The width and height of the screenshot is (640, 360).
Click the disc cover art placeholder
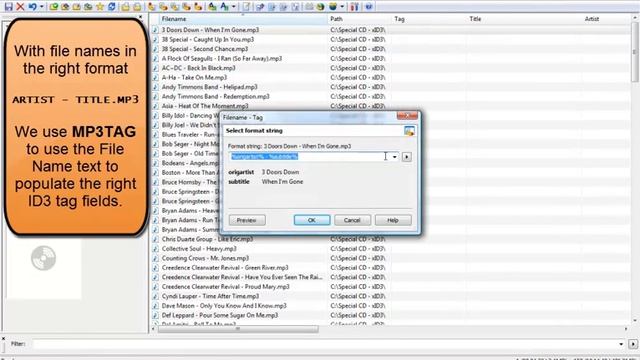point(43,258)
